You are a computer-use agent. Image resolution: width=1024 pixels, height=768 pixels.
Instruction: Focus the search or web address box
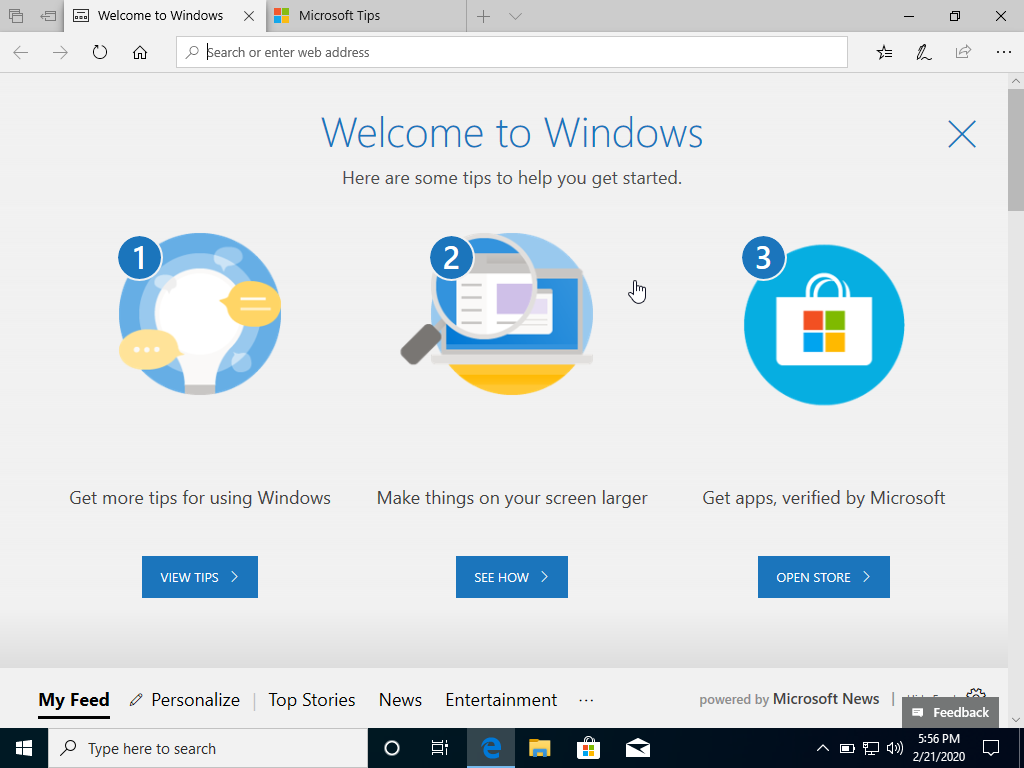(x=512, y=52)
